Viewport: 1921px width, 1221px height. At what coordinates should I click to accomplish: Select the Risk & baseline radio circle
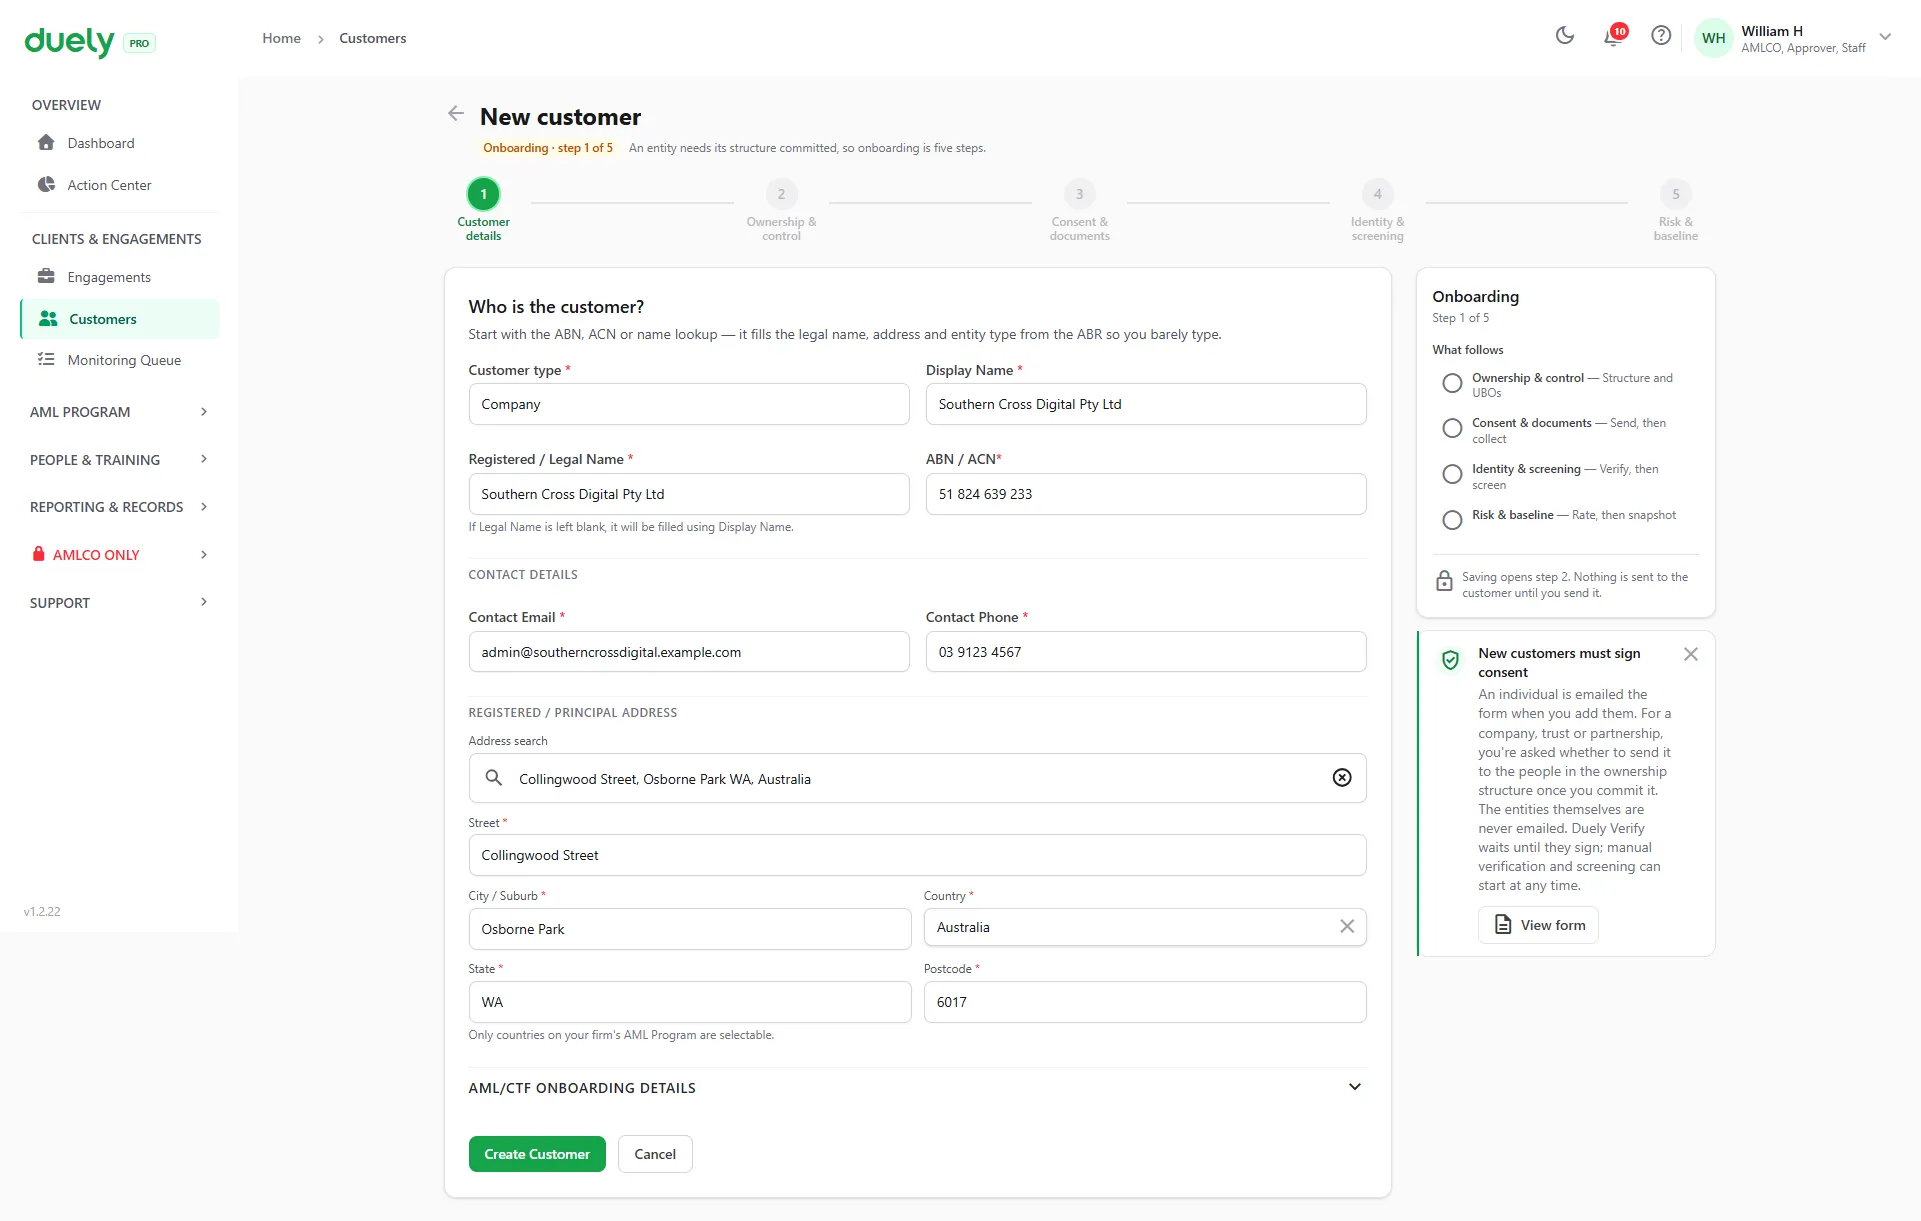[x=1452, y=520]
